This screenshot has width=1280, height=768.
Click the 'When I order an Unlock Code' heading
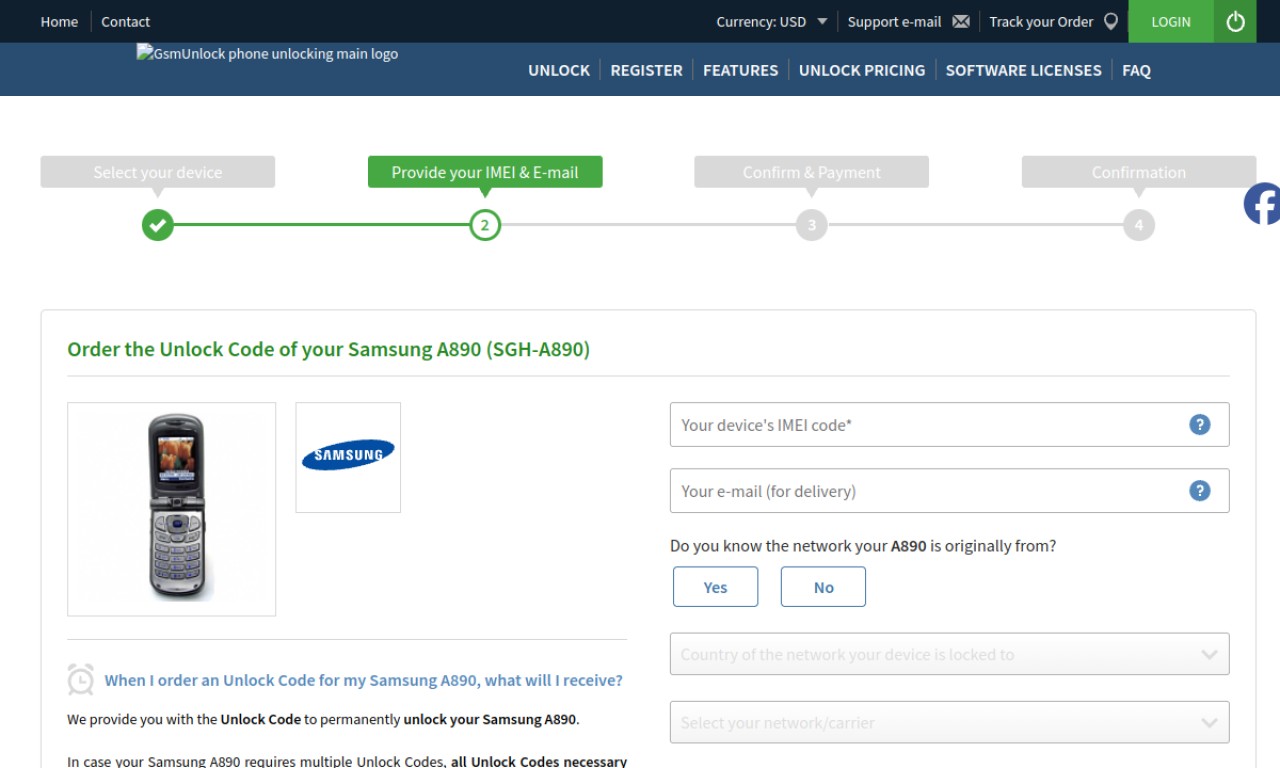[364, 680]
